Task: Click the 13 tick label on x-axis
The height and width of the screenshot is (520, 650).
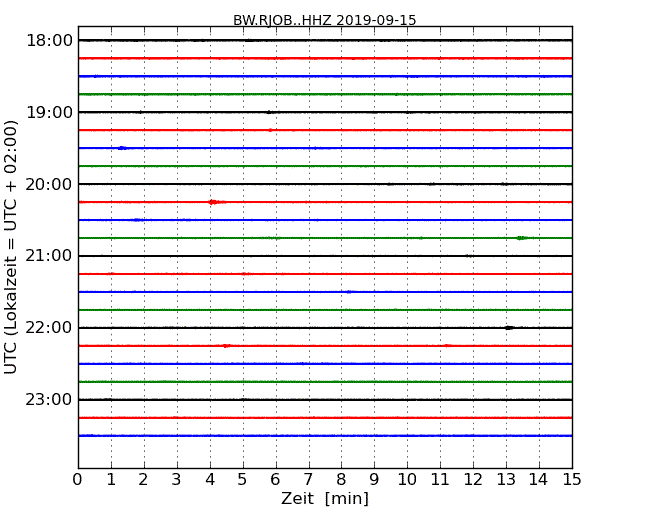Action: [x=506, y=480]
